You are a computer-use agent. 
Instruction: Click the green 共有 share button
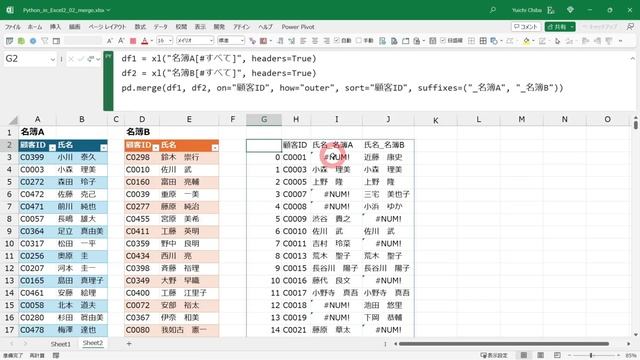tap(560, 27)
